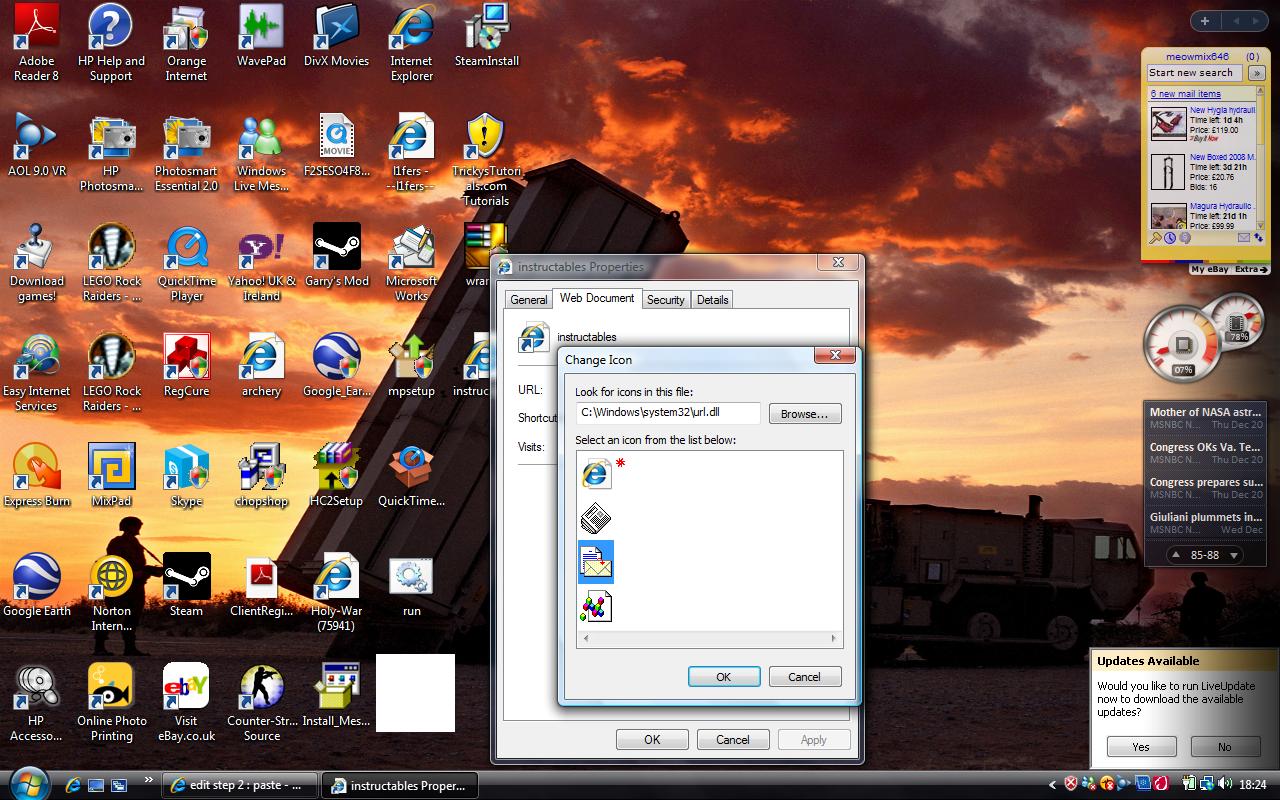Switch to 'edit step 2 : paste' taskbar window
The width and height of the screenshot is (1280, 800).
(239, 785)
